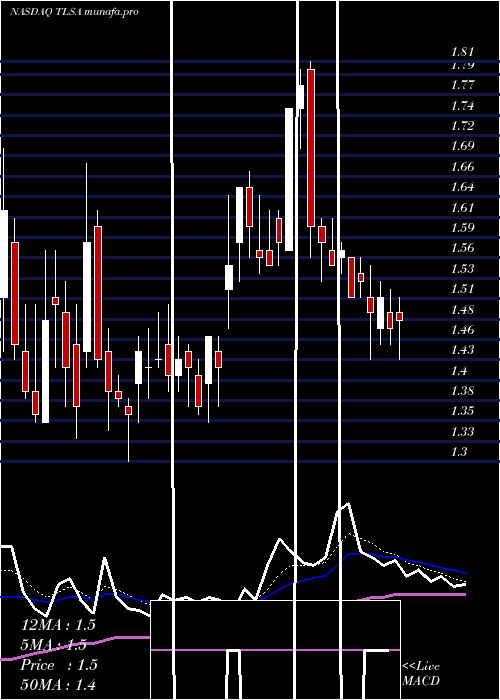The height and width of the screenshot is (700, 500).
Task: Click the 1.51 price axis label
Action: (462, 289)
